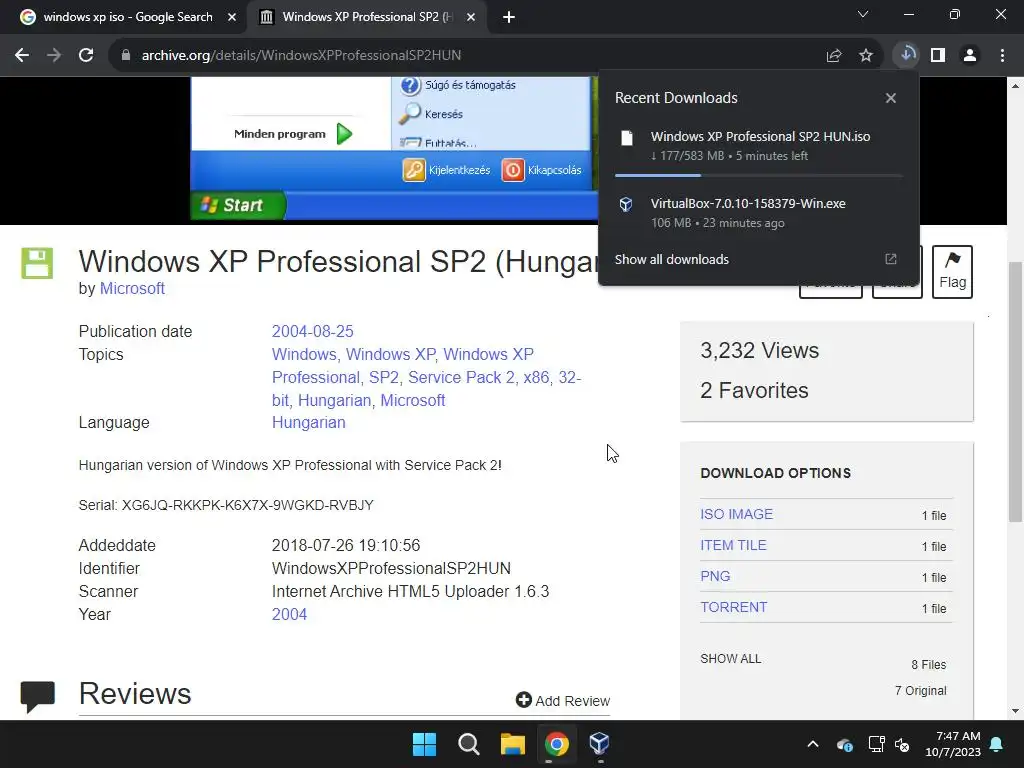Click the Chrome taskbar icon

point(556,744)
